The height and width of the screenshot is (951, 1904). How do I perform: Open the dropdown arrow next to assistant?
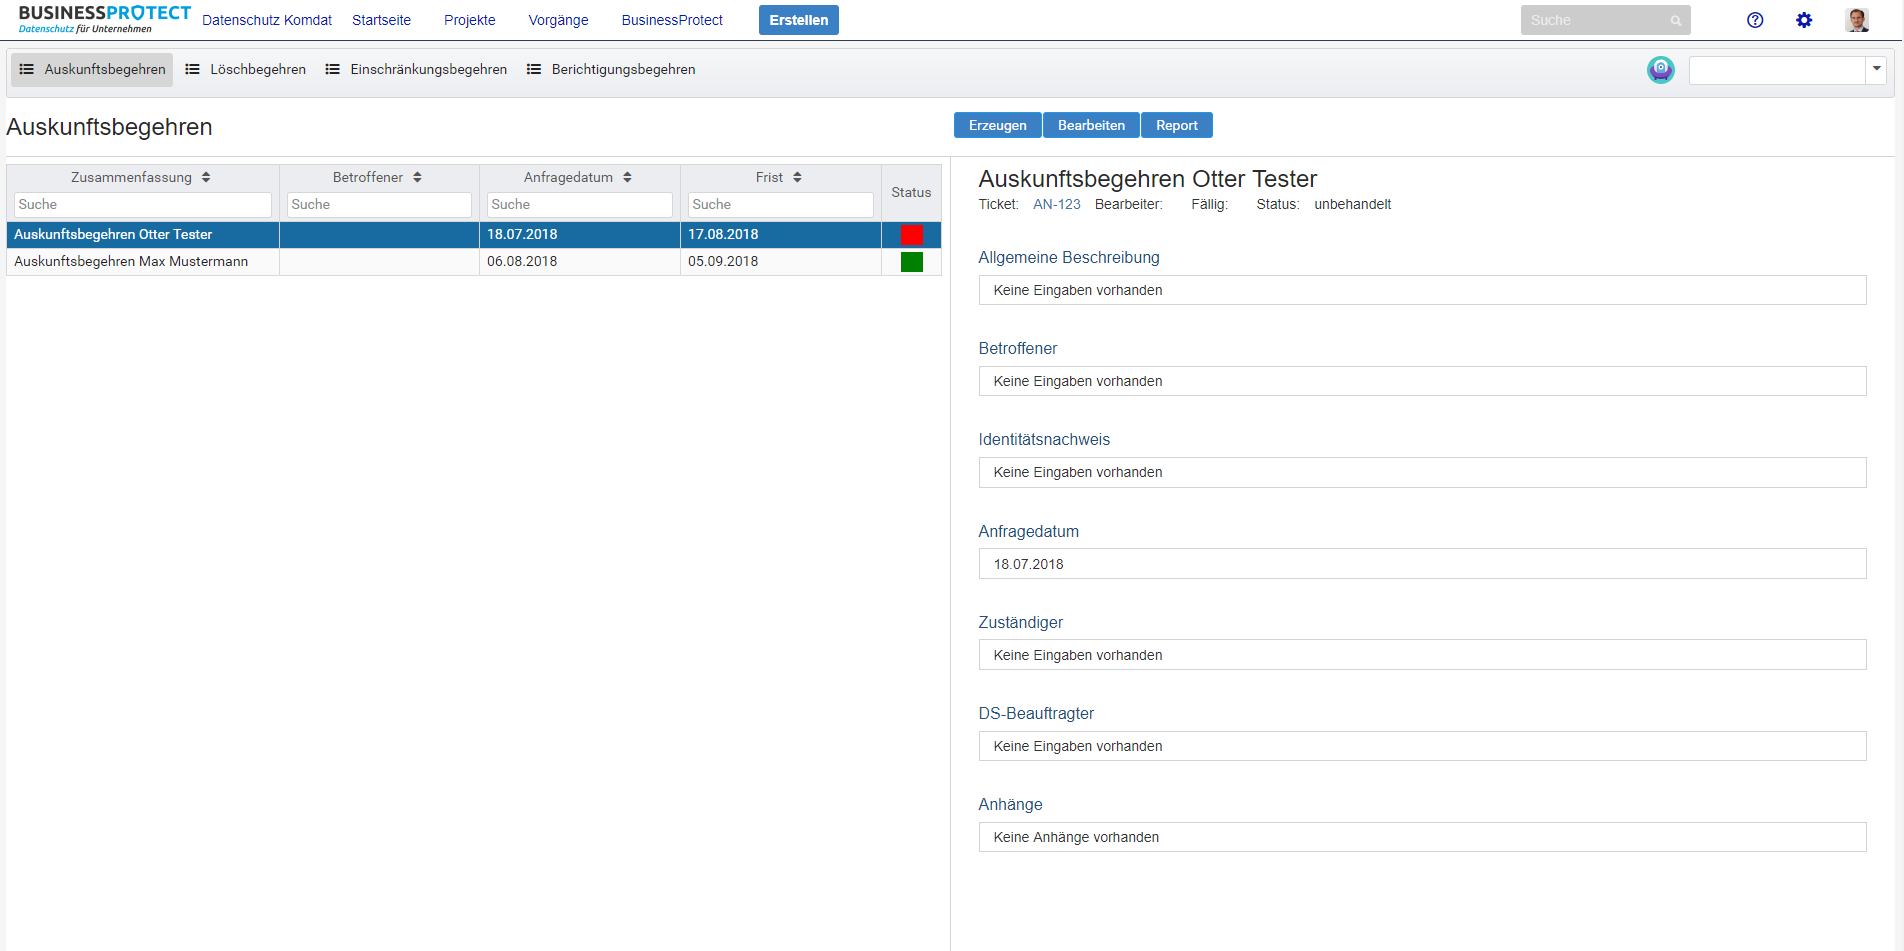[1877, 70]
